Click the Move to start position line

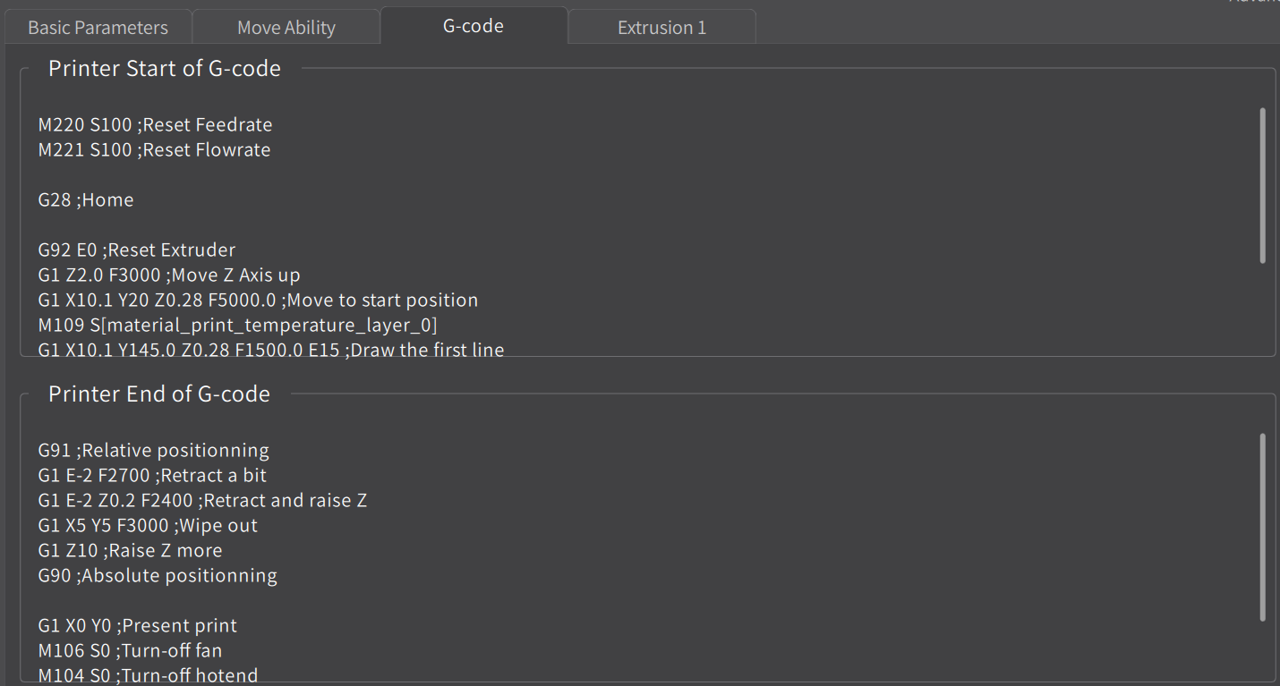pos(258,300)
